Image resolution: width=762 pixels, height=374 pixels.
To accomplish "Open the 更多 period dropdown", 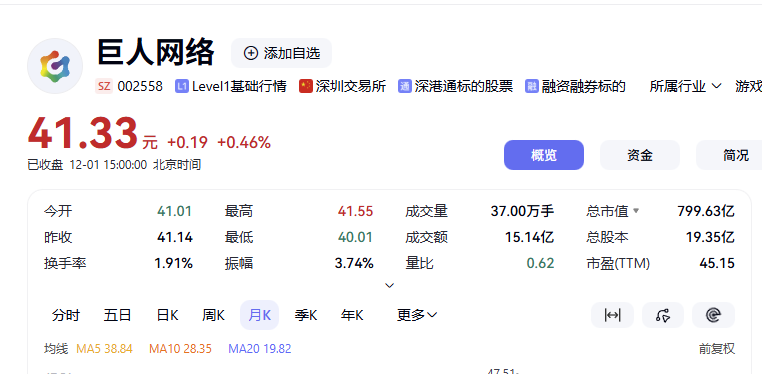I will [417, 315].
